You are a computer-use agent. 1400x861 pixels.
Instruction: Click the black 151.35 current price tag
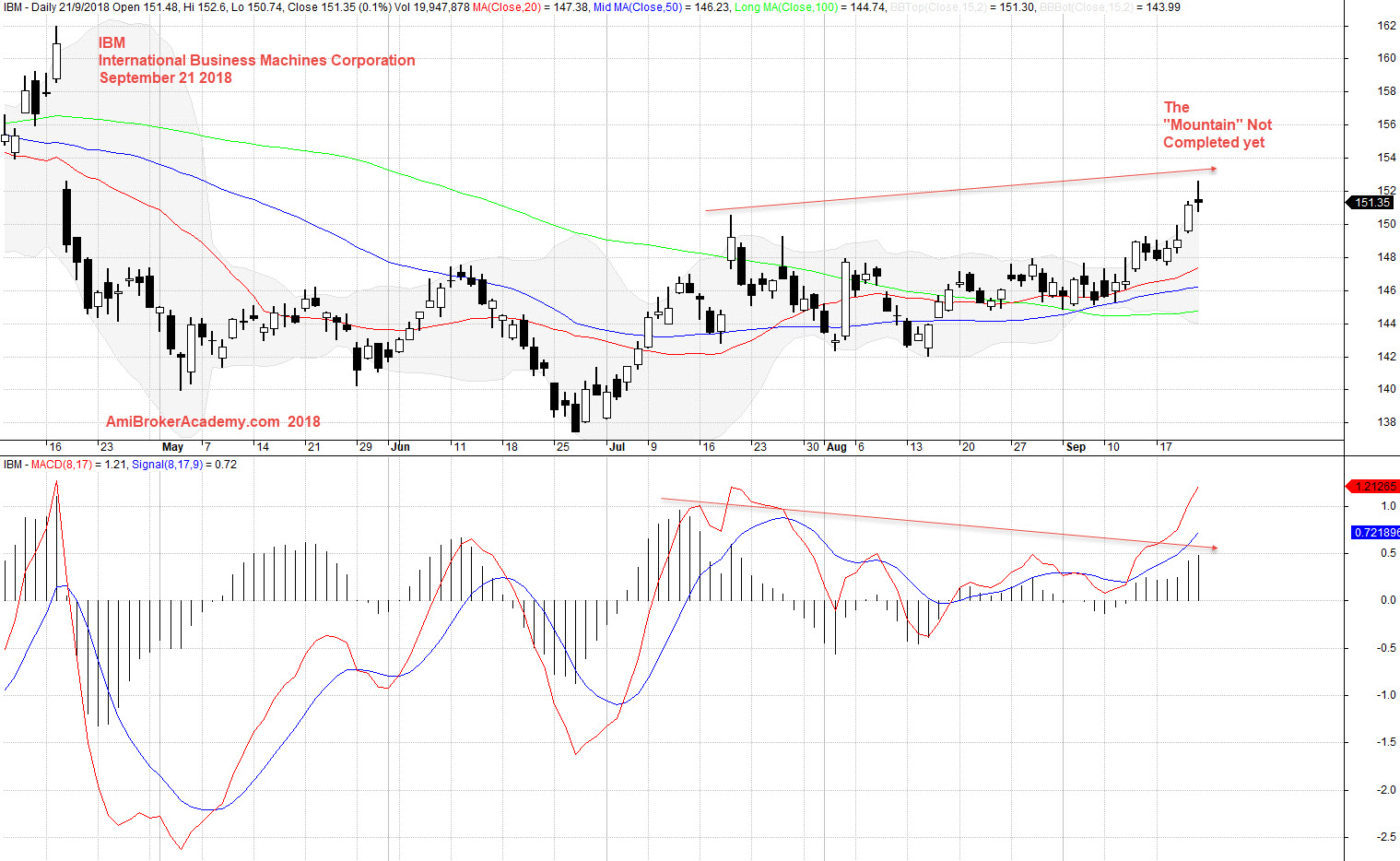(1372, 203)
